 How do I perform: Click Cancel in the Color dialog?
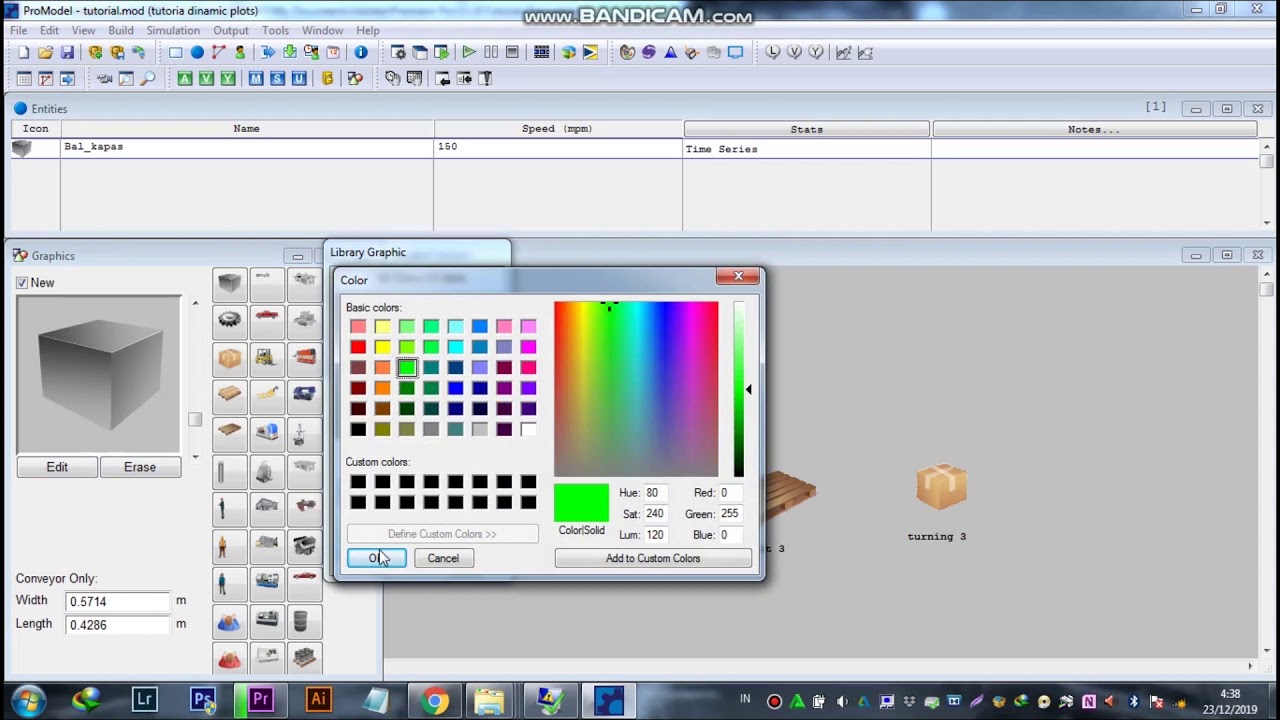click(x=443, y=558)
